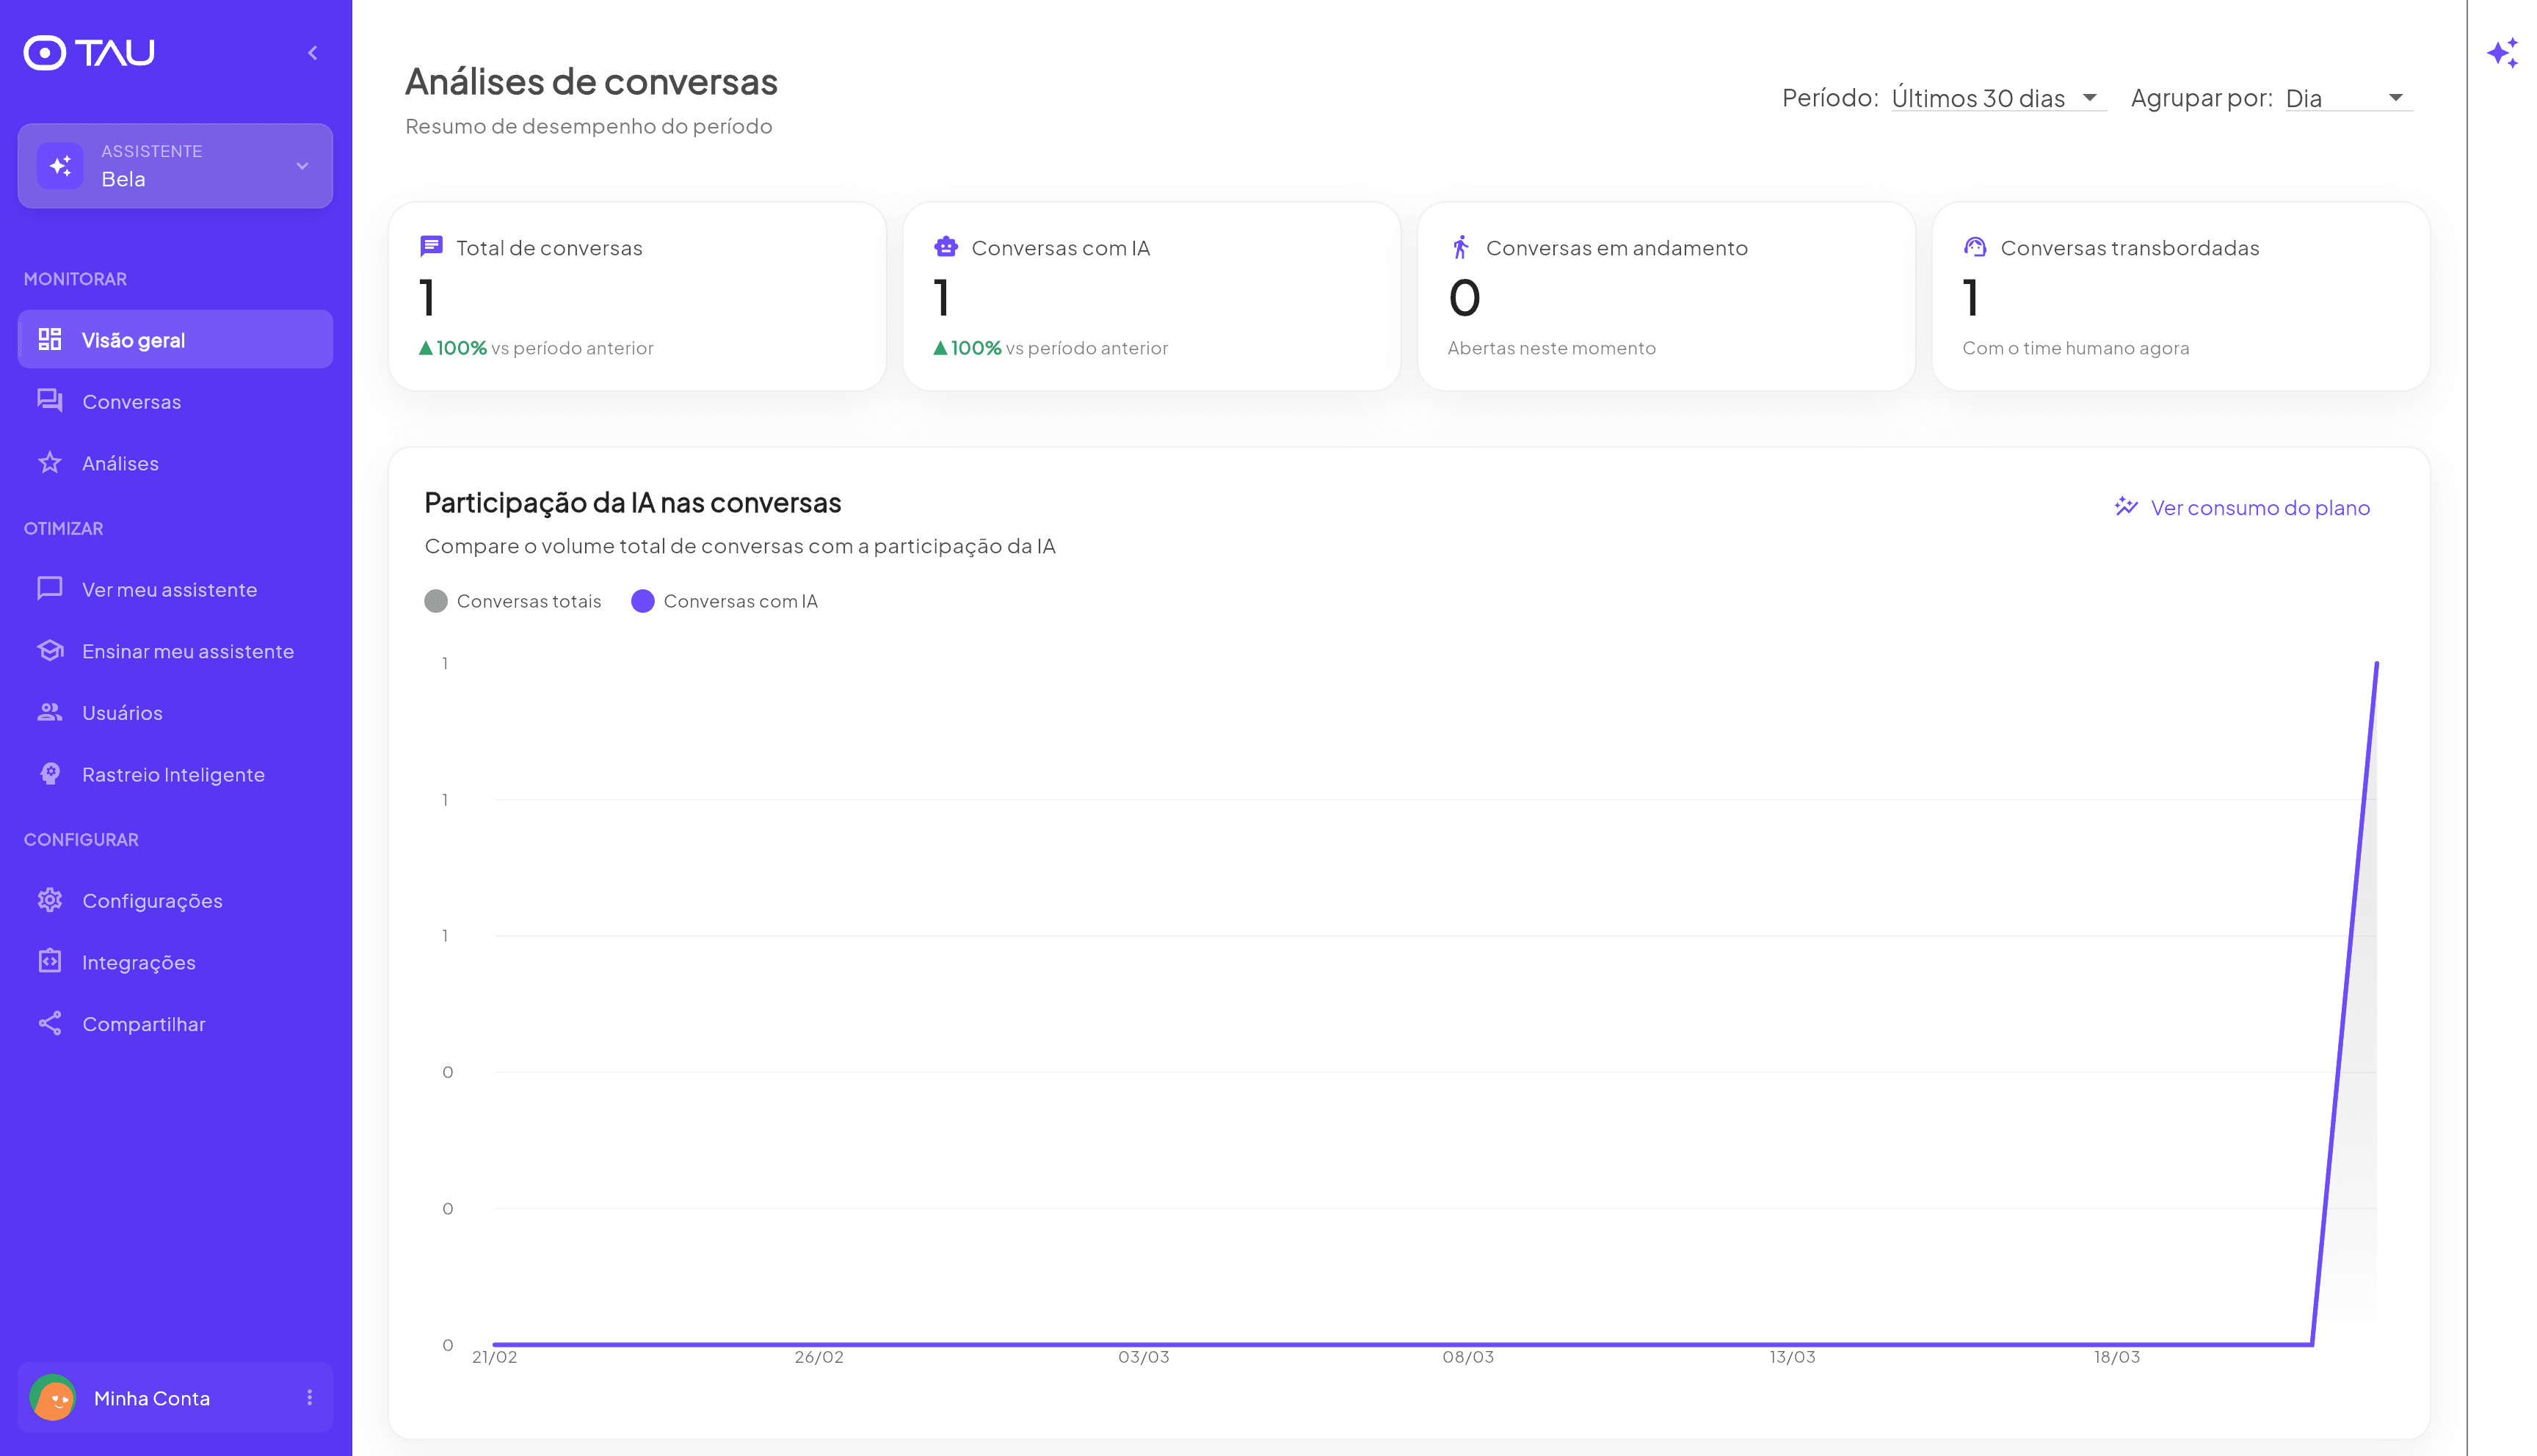The image size is (2537, 1456).
Task: Open Minha Conta options via three-dot menu
Action: click(x=311, y=1397)
